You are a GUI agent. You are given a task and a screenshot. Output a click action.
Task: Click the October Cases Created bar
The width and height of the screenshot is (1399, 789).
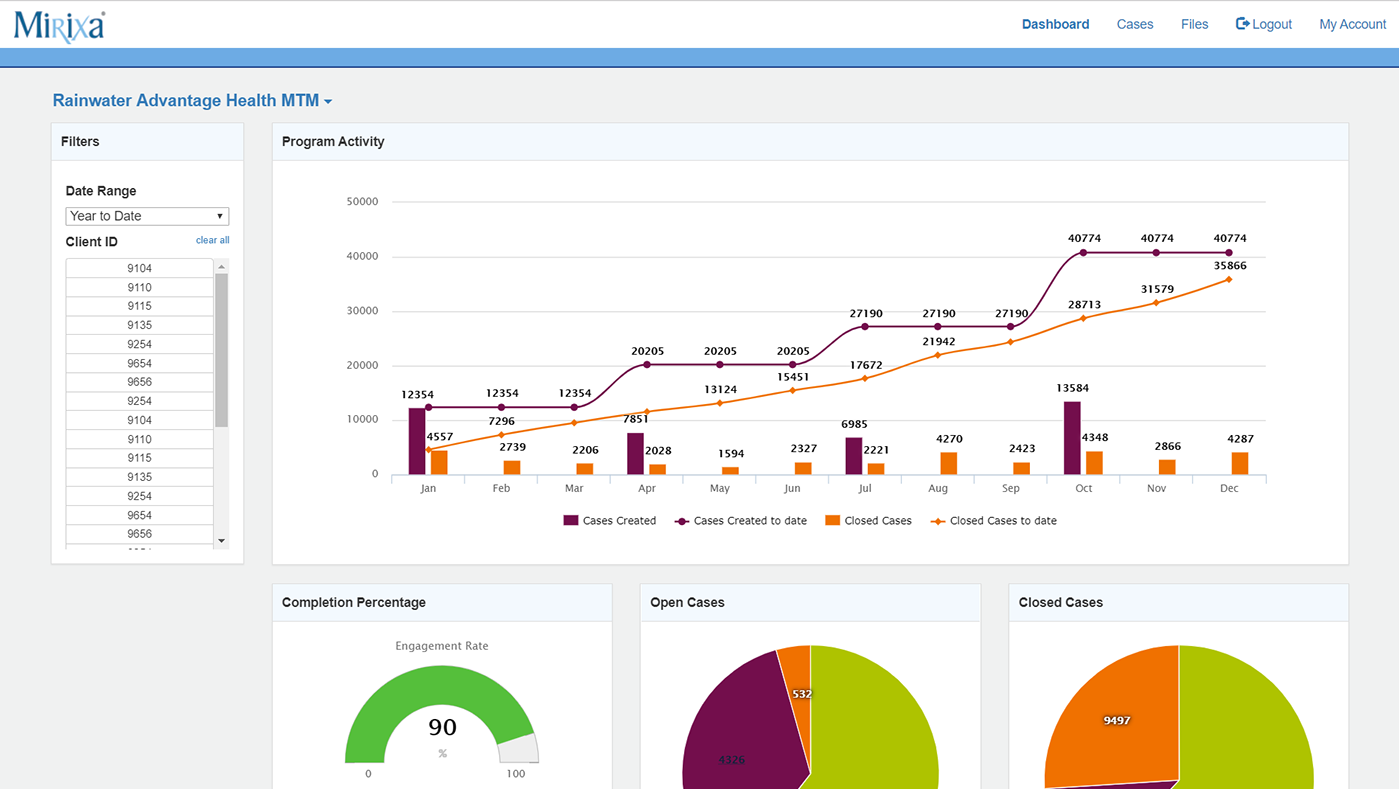pyautogui.click(x=1072, y=438)
